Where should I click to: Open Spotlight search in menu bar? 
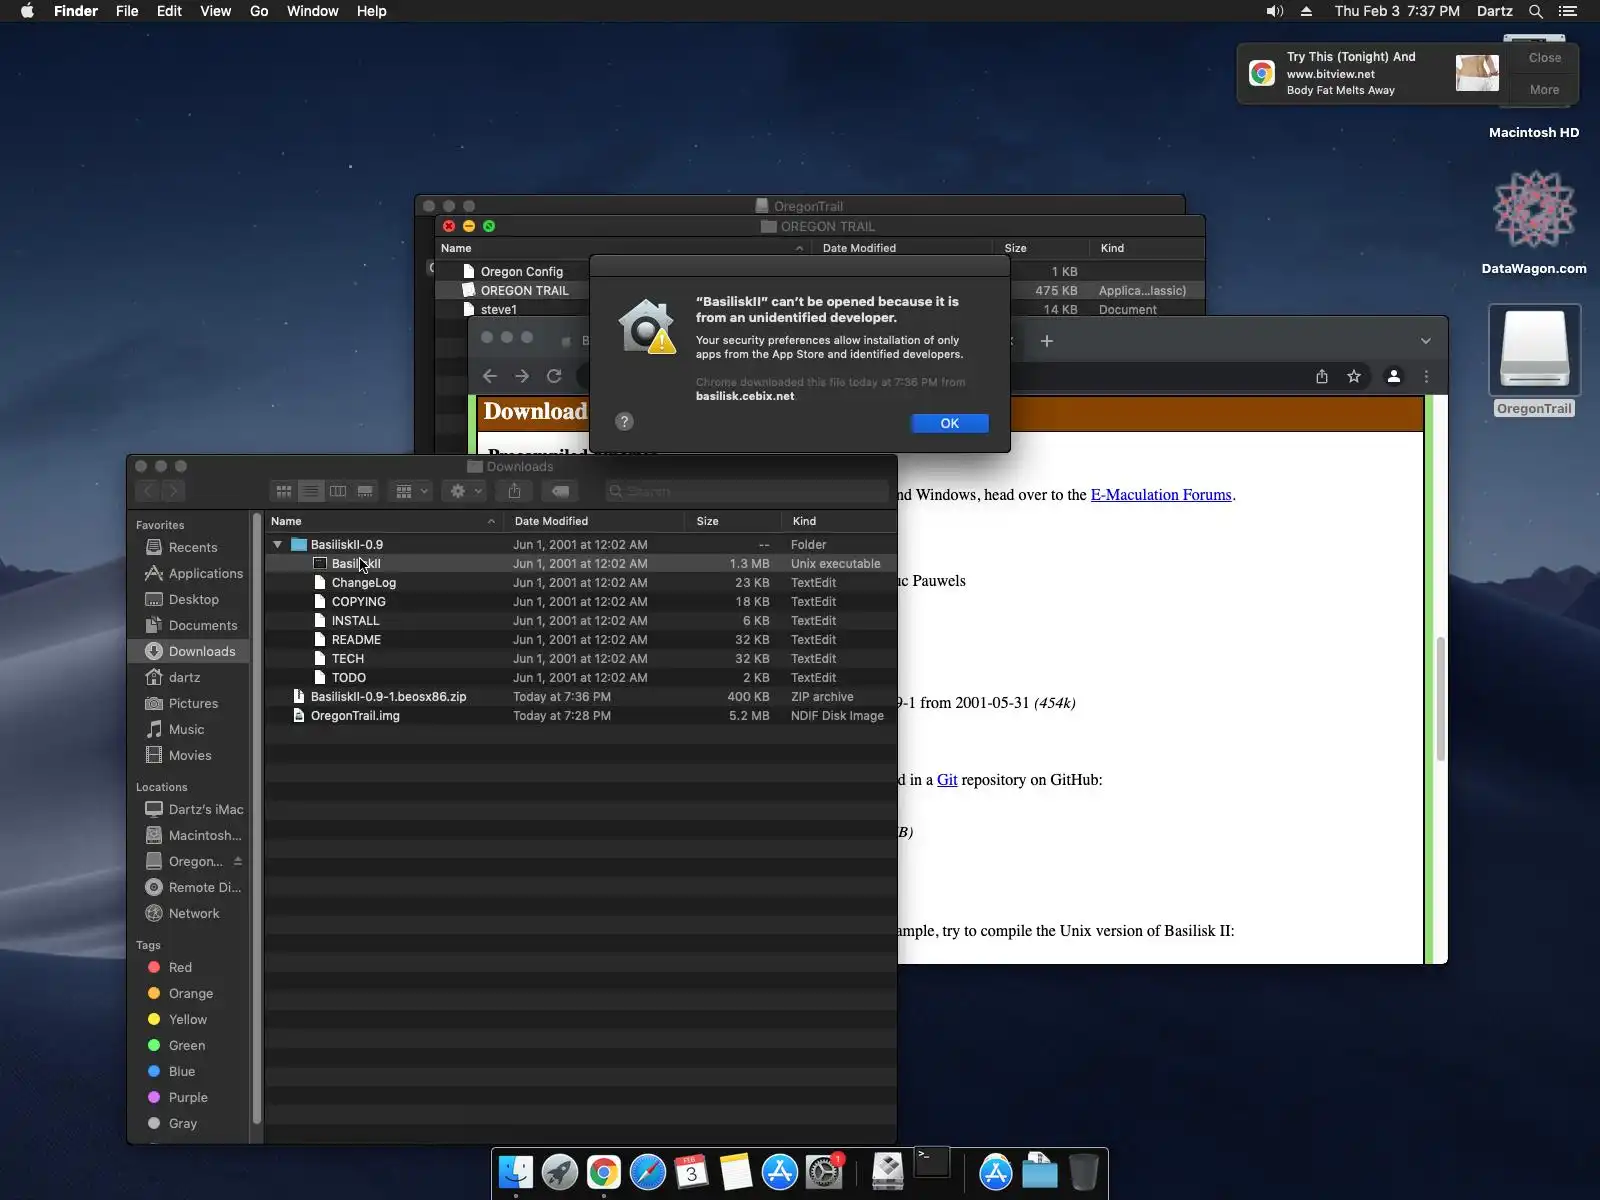(x=1536, y=11)
